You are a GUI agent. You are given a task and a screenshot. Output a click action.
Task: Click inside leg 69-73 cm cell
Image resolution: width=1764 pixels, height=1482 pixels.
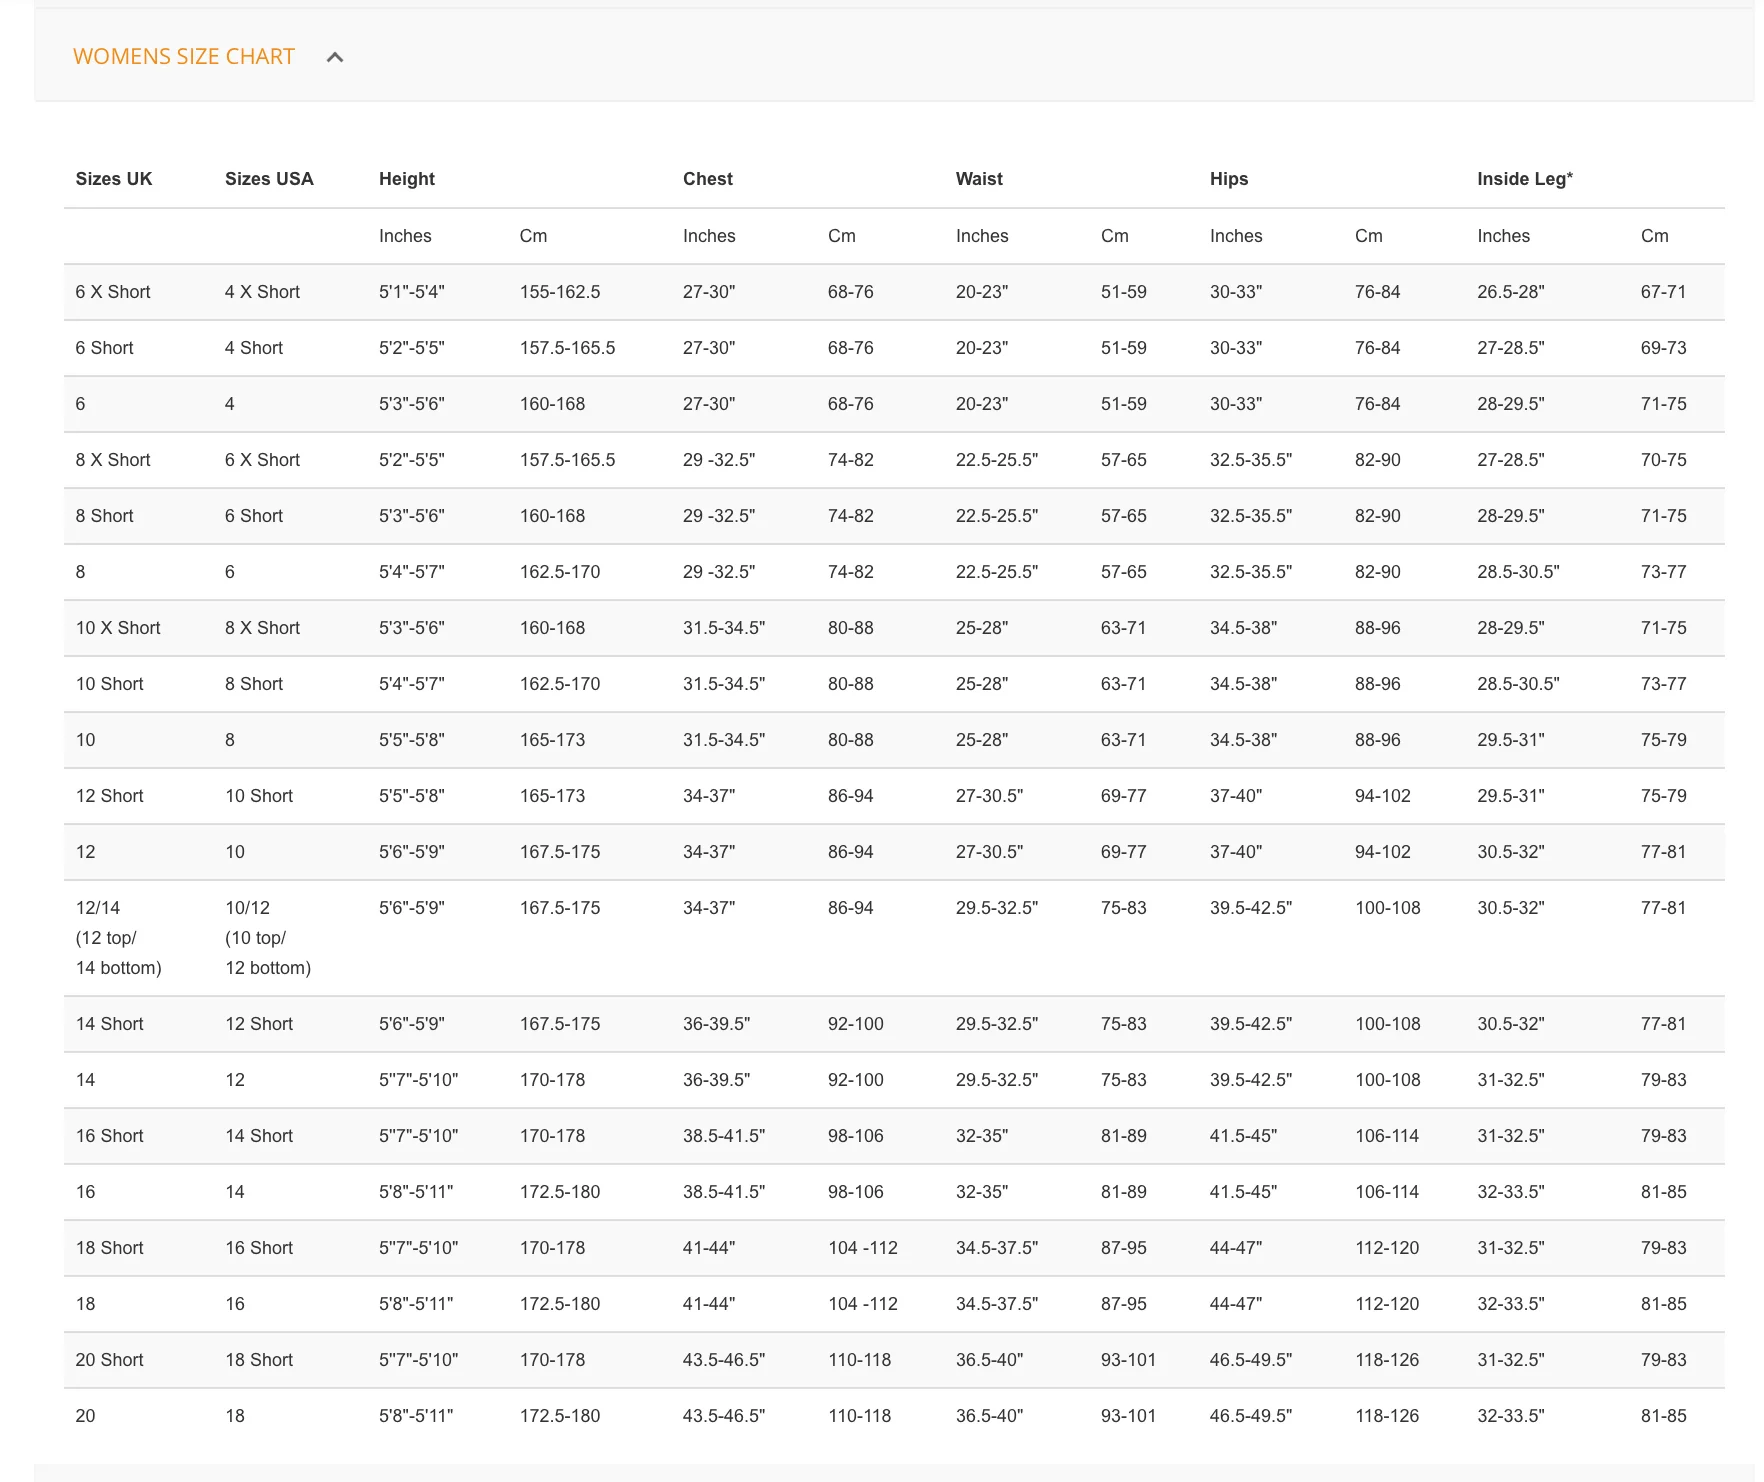(1663, 348)
